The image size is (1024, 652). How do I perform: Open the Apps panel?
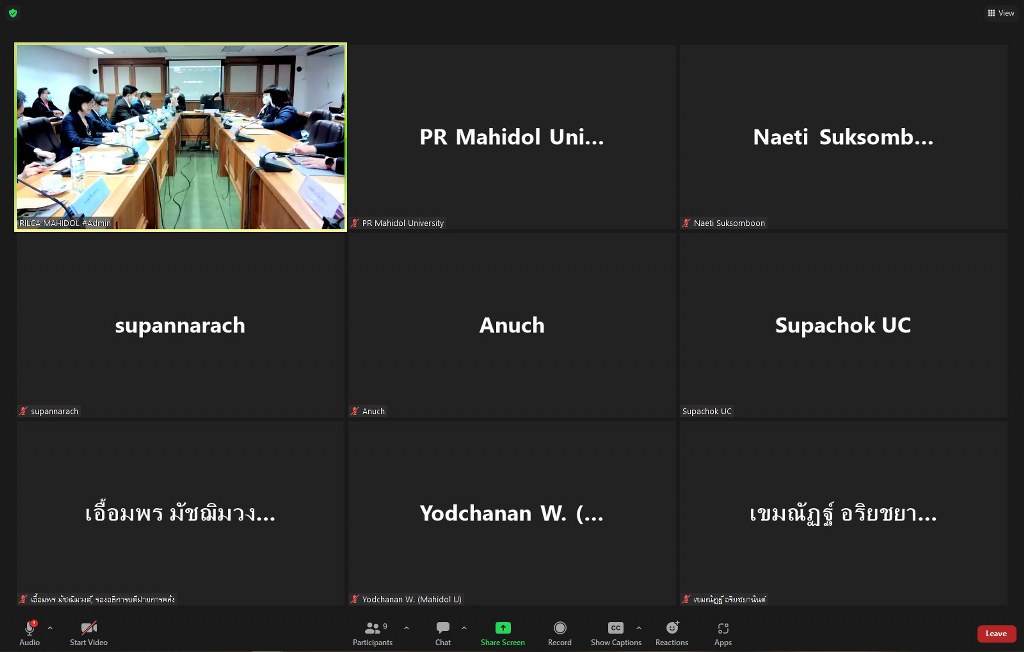(x=723, y=629)
